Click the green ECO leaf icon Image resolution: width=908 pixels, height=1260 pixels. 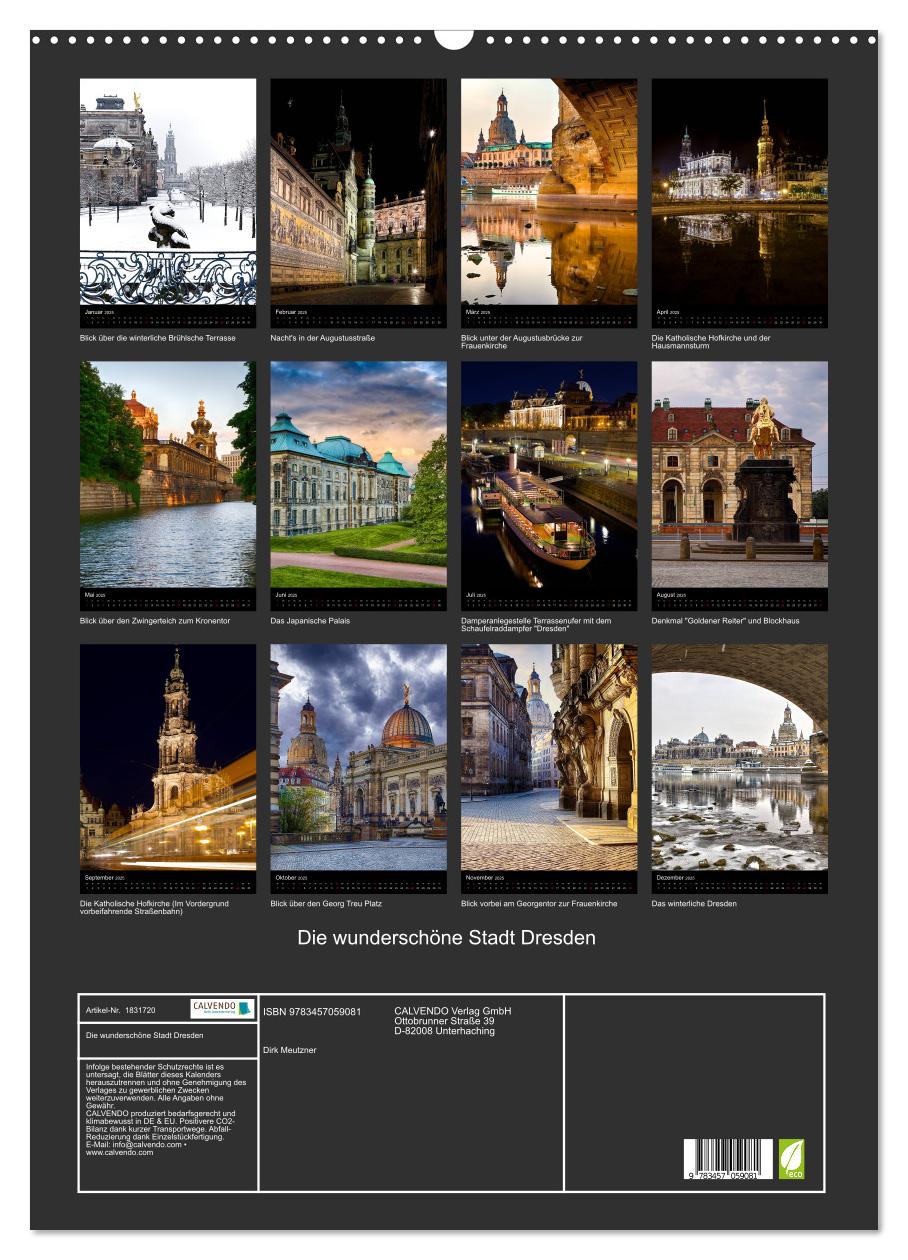point(792,1159)
